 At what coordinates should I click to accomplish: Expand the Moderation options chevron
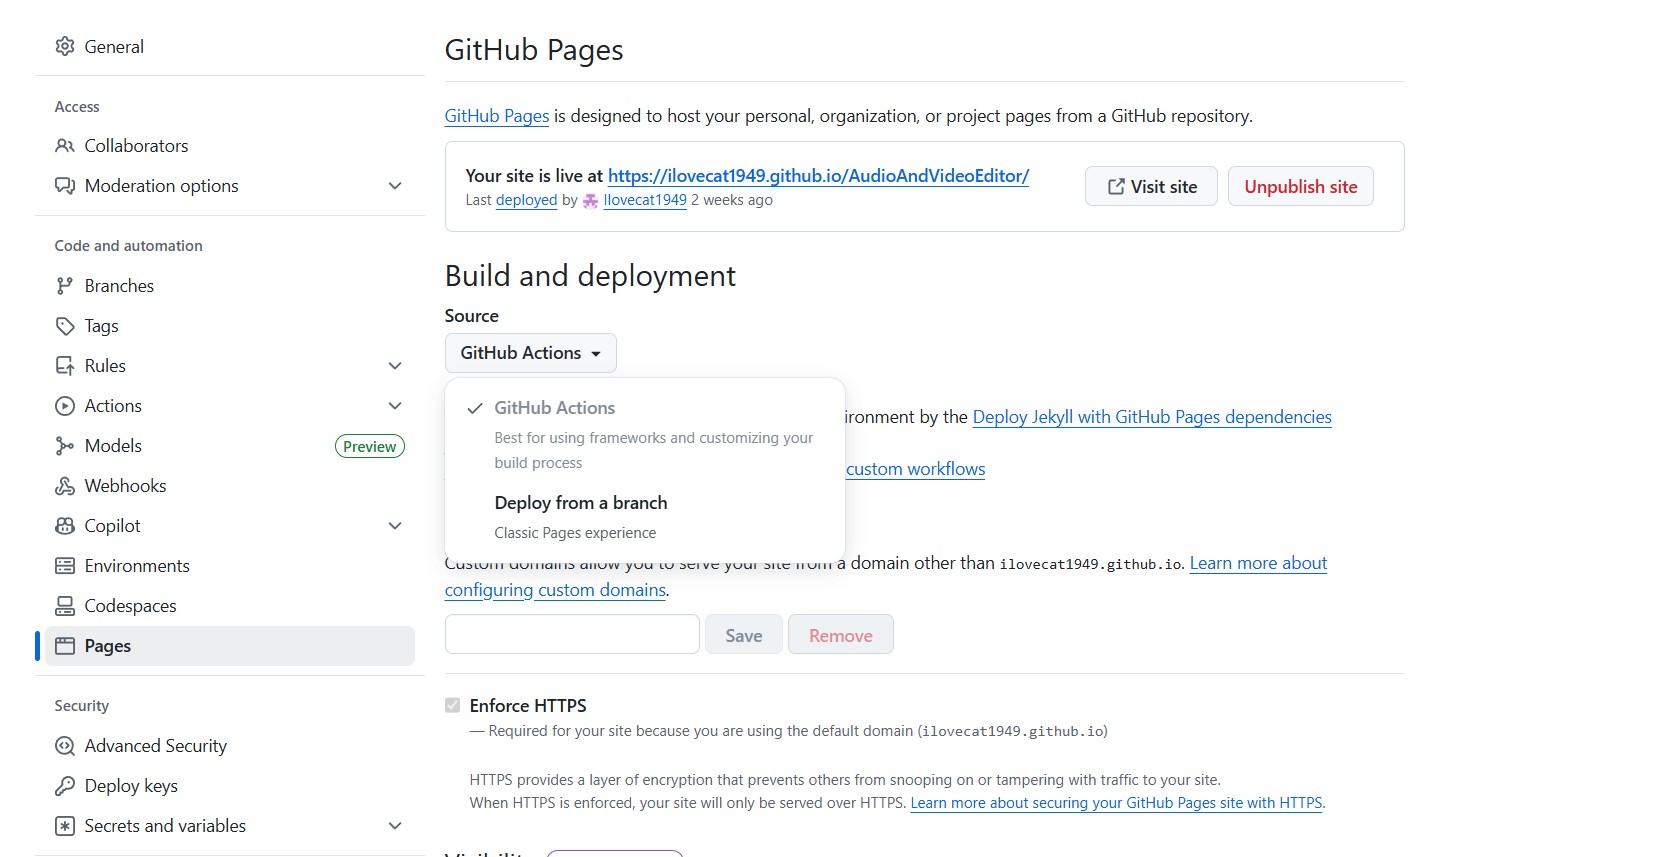click(x=395, y=186)
